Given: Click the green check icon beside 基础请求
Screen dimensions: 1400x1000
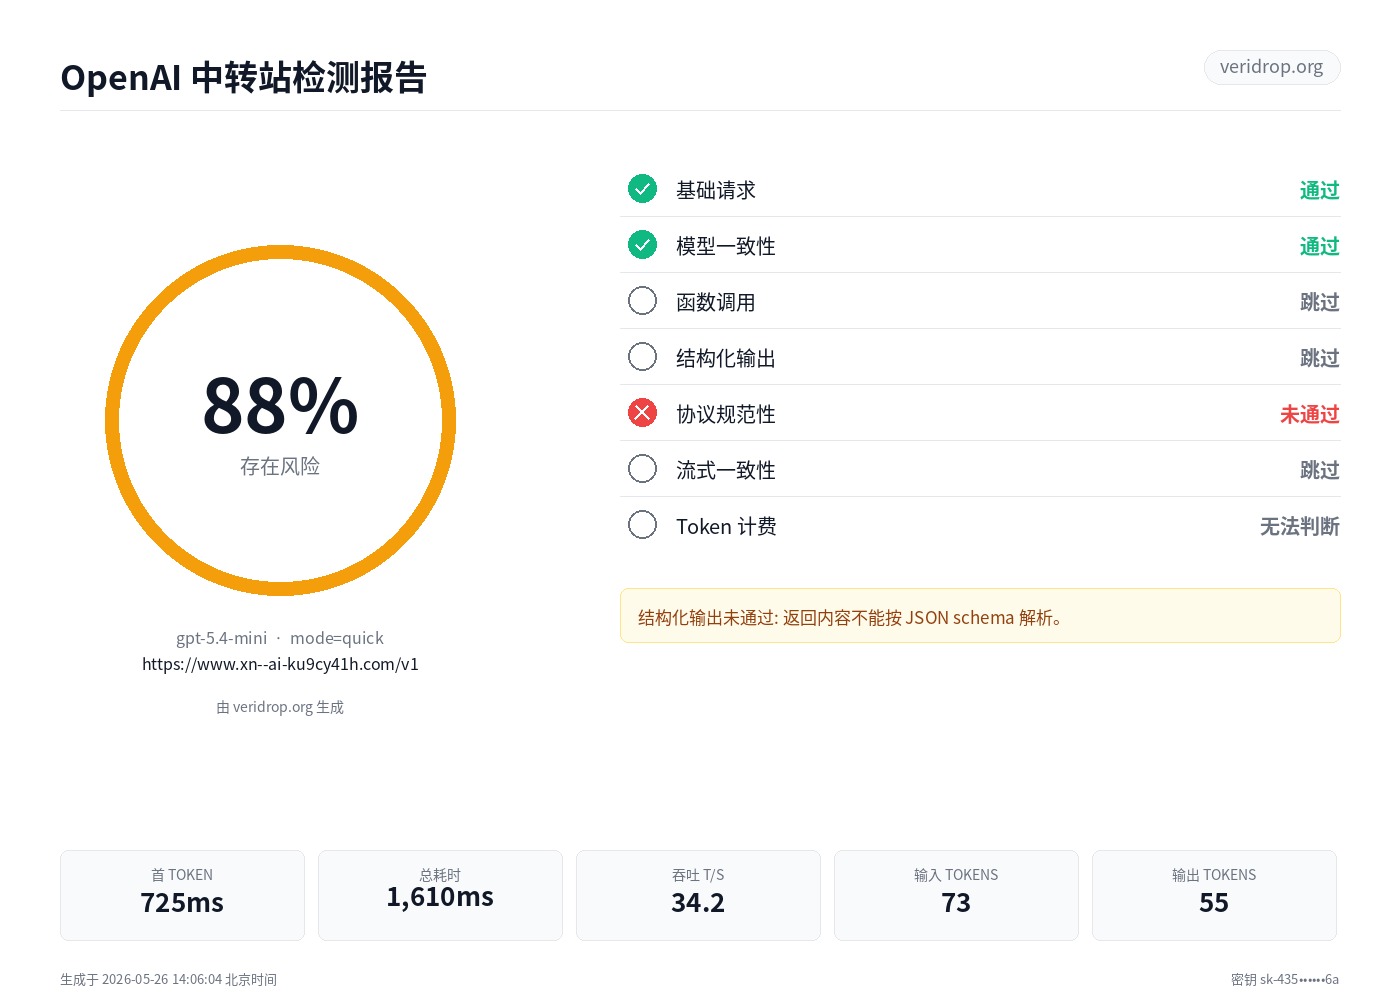Looking at the screenshot, I should (x=642, y=189).
